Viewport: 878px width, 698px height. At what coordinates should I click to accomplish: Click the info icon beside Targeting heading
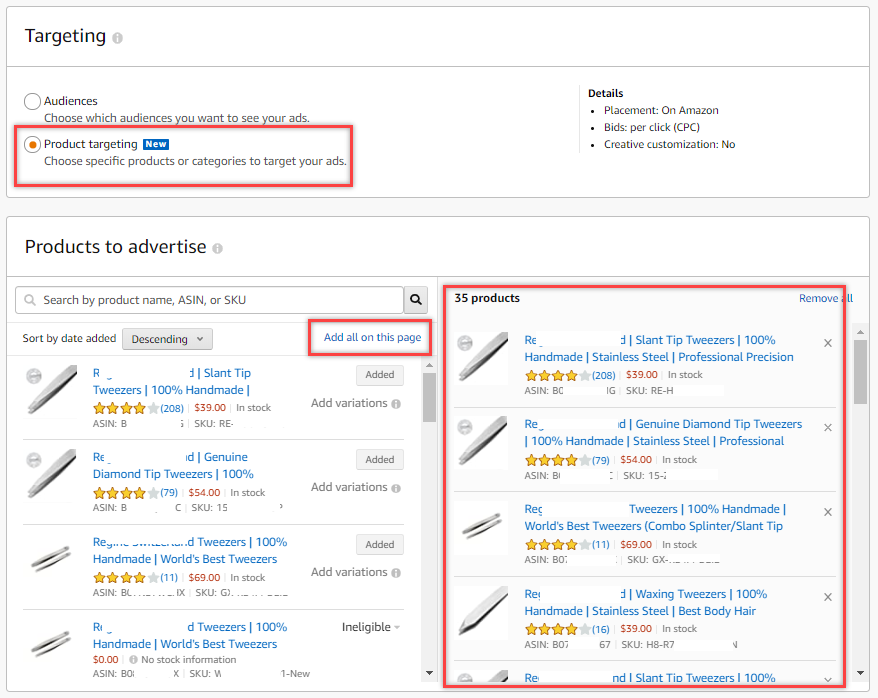pyautogui.click(x=117, y=38)
